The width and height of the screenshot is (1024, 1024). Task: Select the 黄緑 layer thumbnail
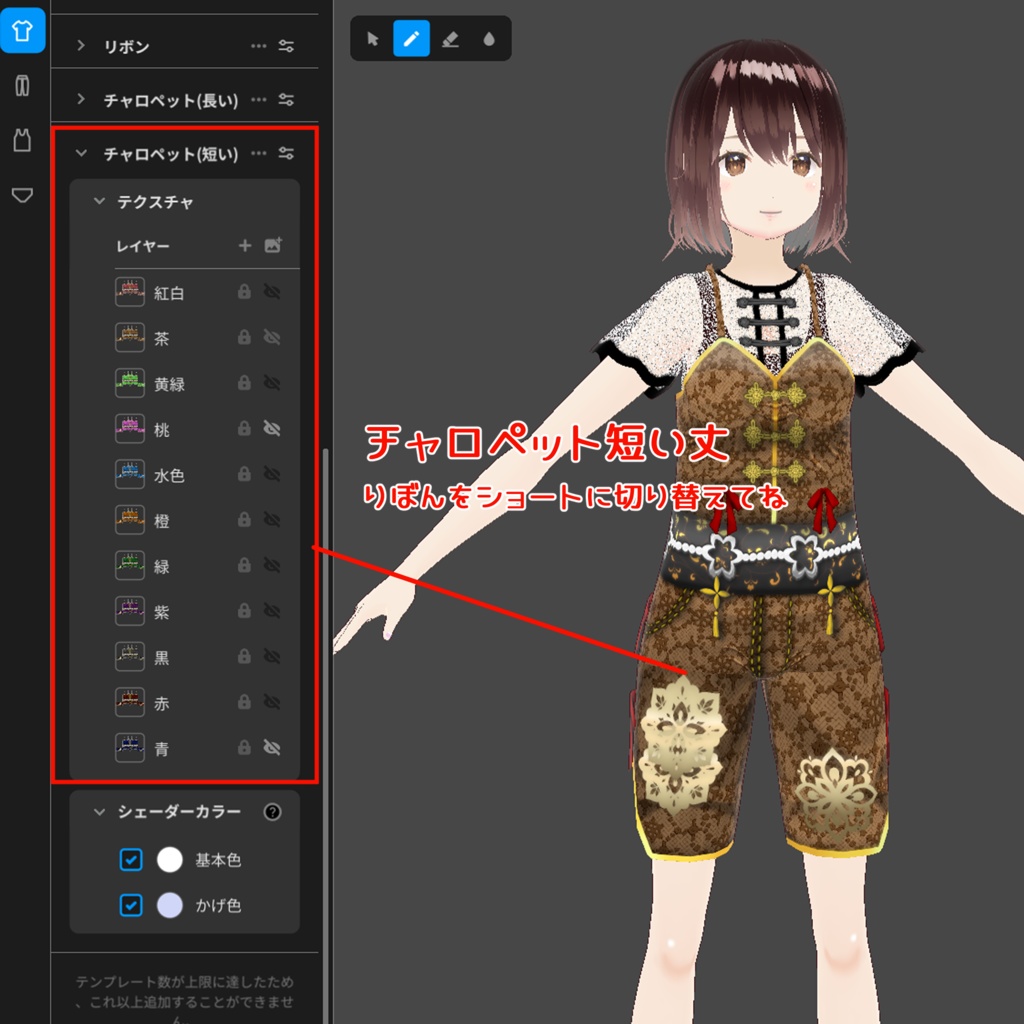tap(130, 383)
